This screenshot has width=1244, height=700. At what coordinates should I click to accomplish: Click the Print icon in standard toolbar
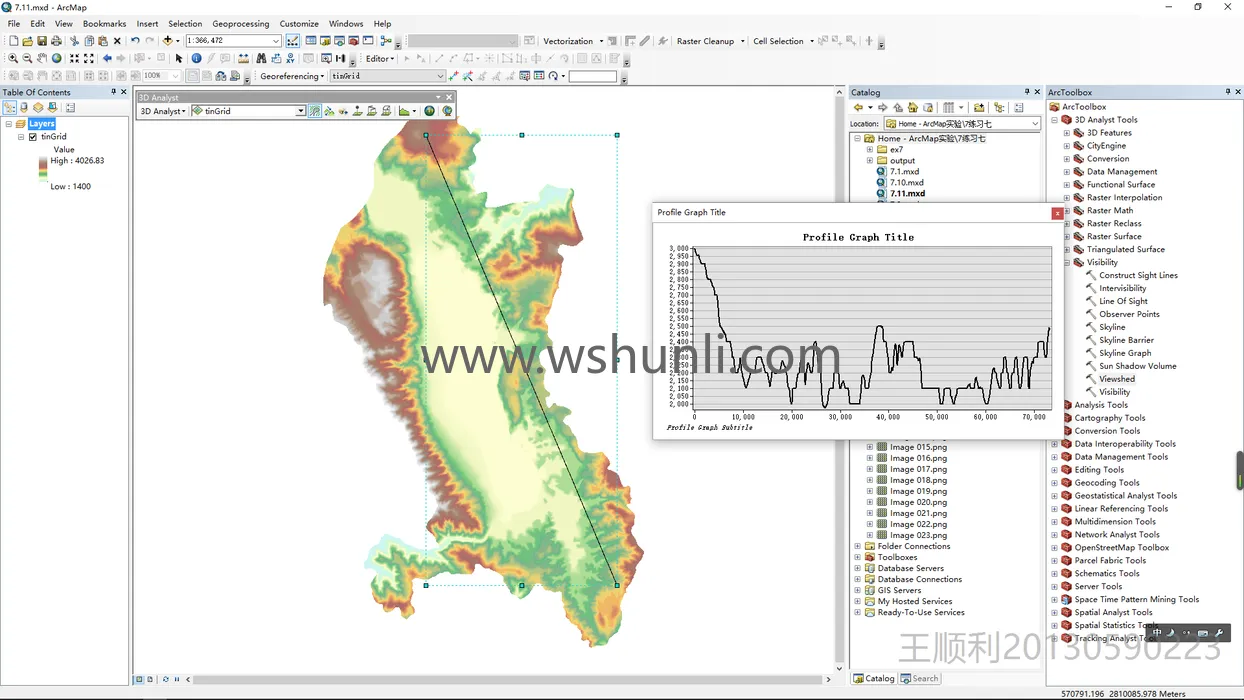[56, 41]
